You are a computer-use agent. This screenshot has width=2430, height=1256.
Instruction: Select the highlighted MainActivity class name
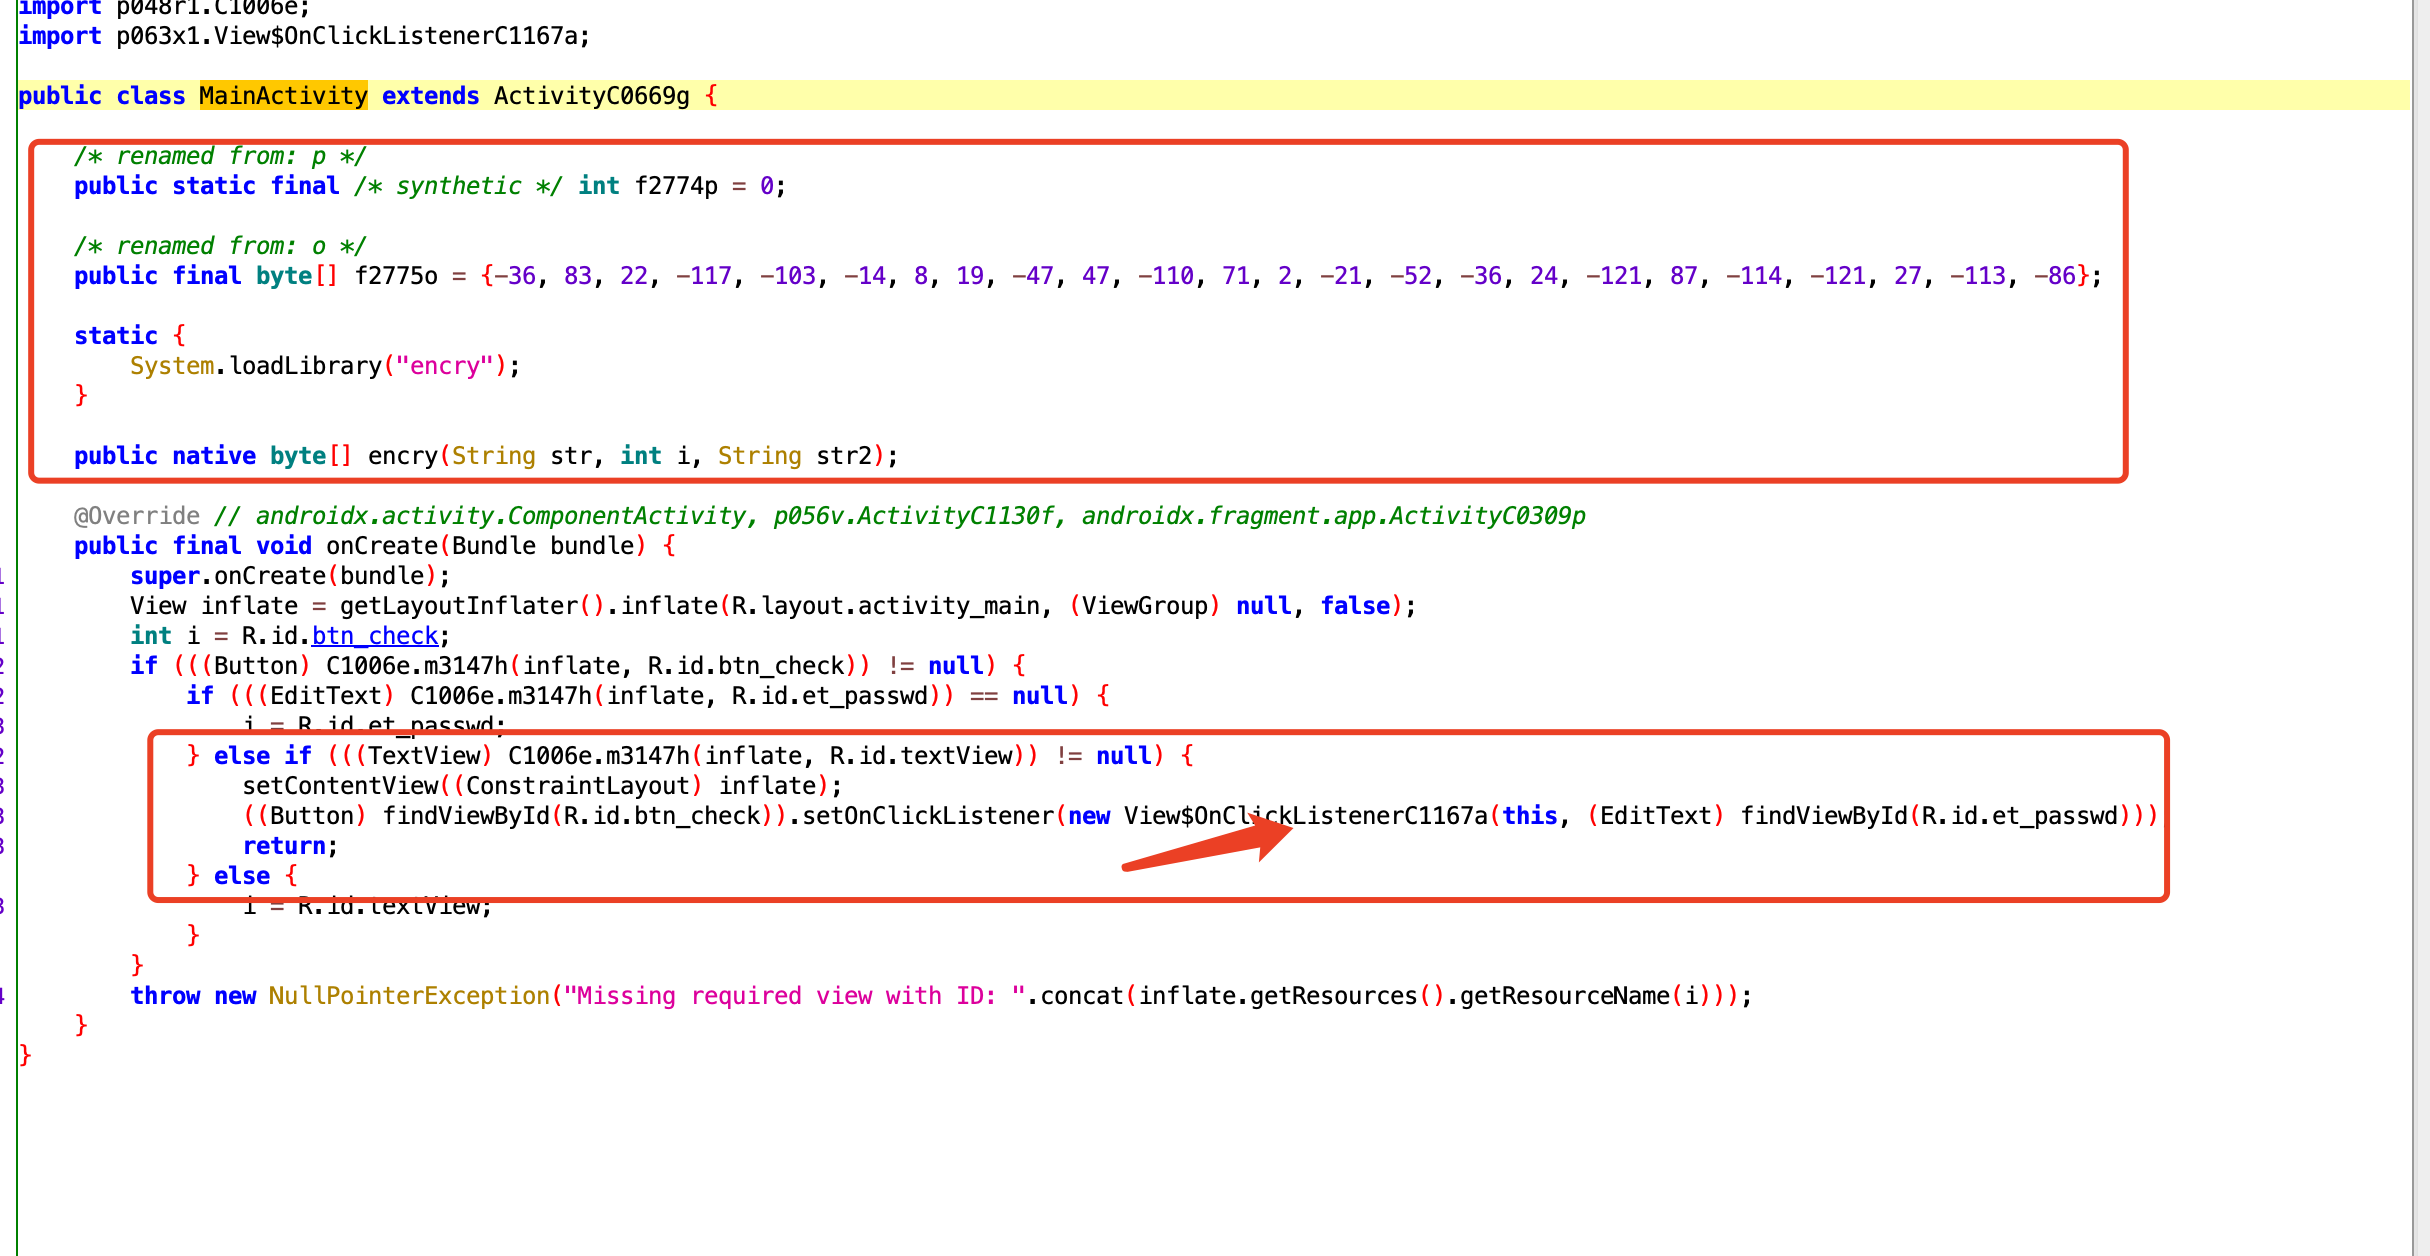click(284, 96)
